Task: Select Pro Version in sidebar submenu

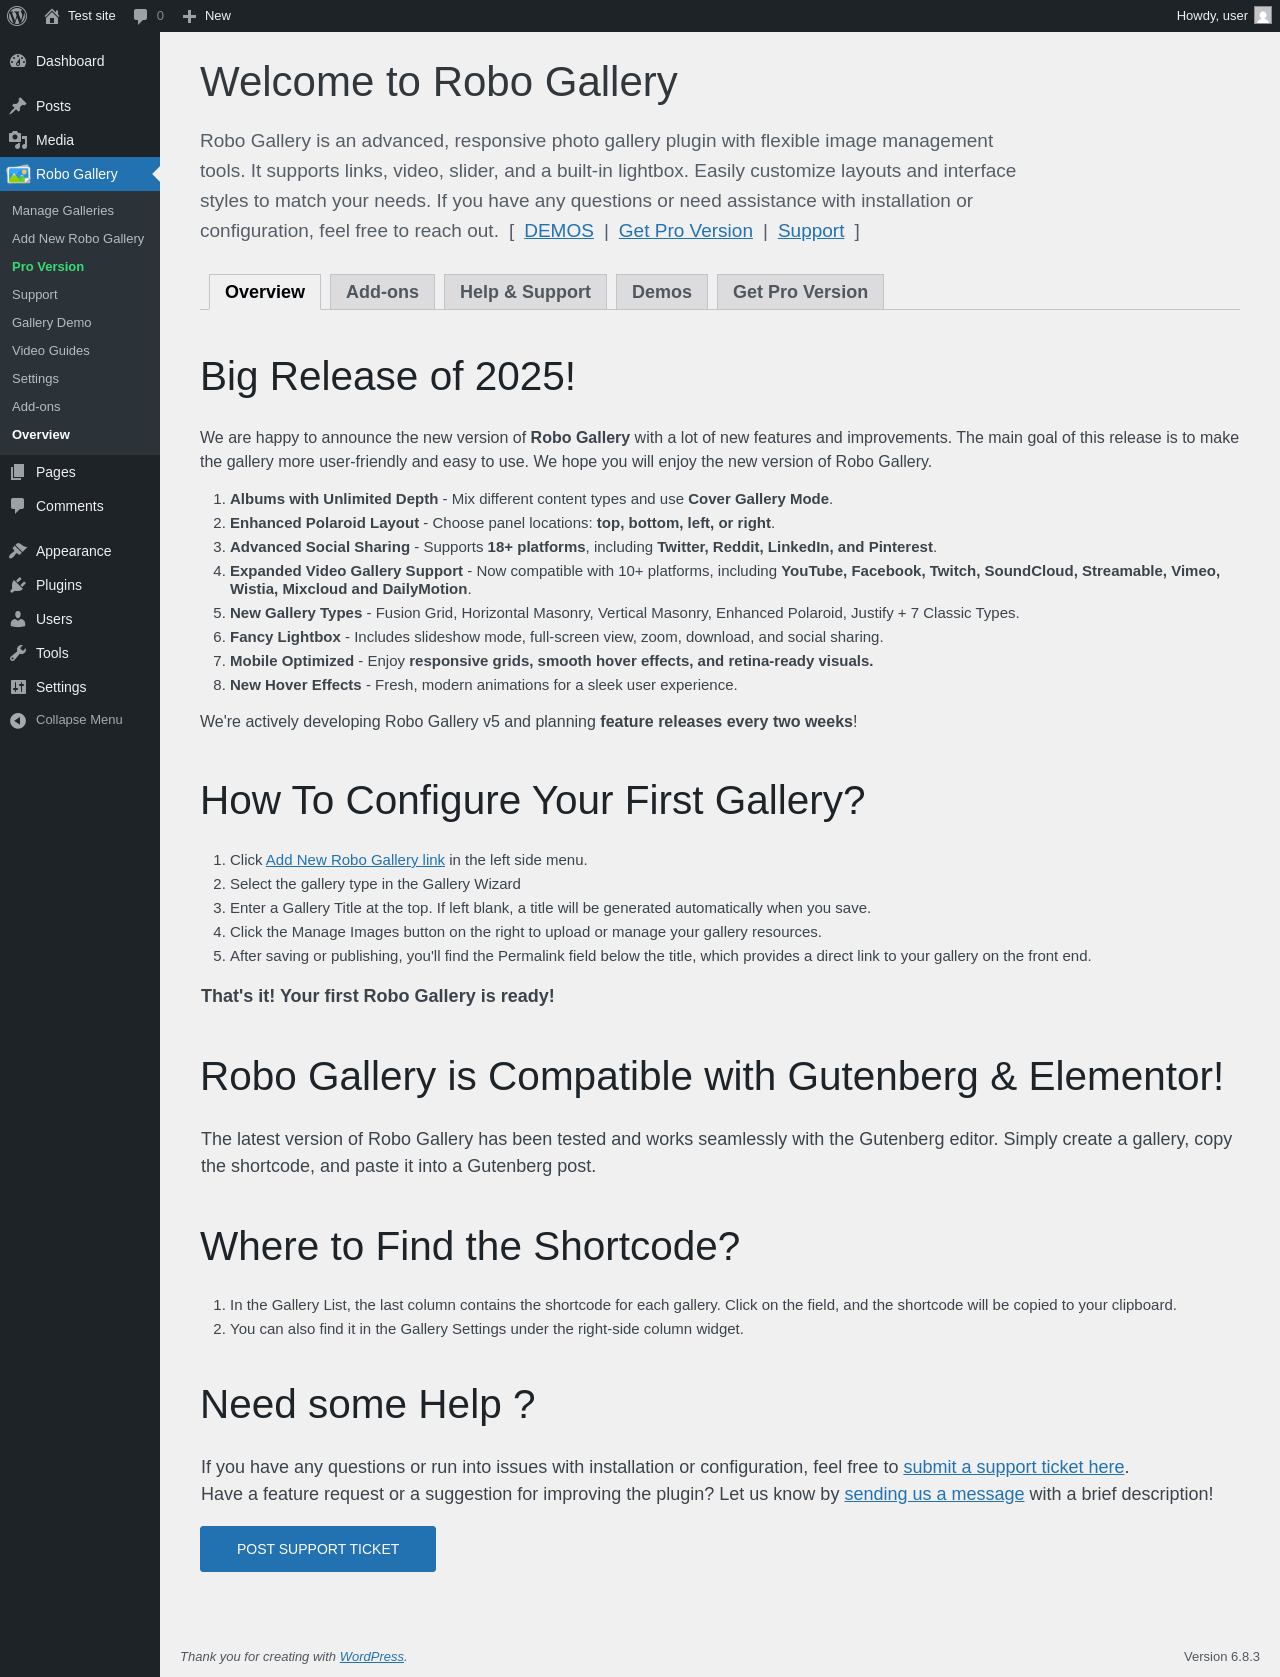Action: coord(48,267)
